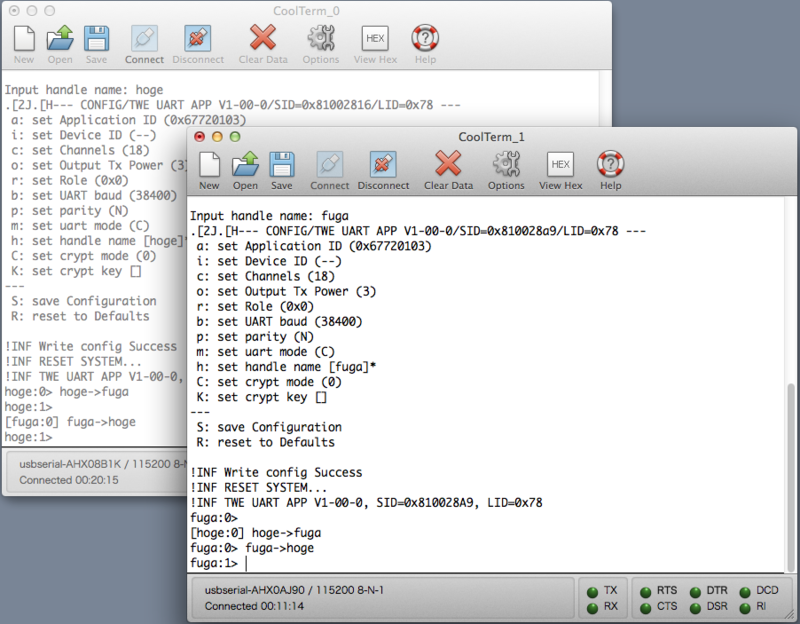Click Connect icon in CoolTerm_0 window
The height and width of the screenshot is (624, 800).
(x=144, y=38)
